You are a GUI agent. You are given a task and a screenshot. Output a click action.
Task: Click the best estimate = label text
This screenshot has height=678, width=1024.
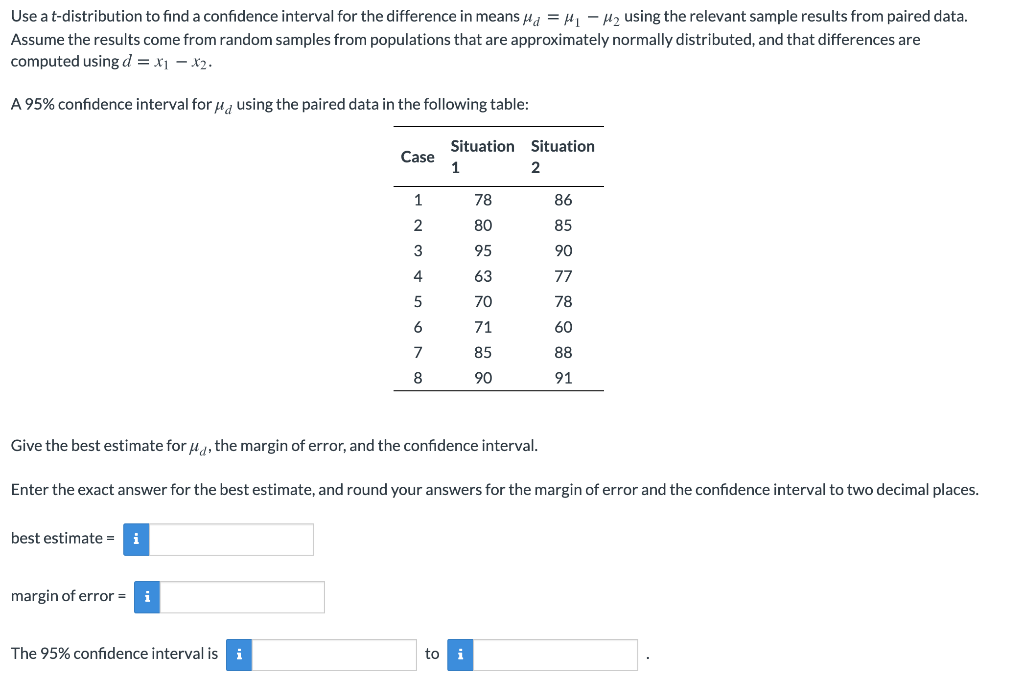tap(60, 538)
